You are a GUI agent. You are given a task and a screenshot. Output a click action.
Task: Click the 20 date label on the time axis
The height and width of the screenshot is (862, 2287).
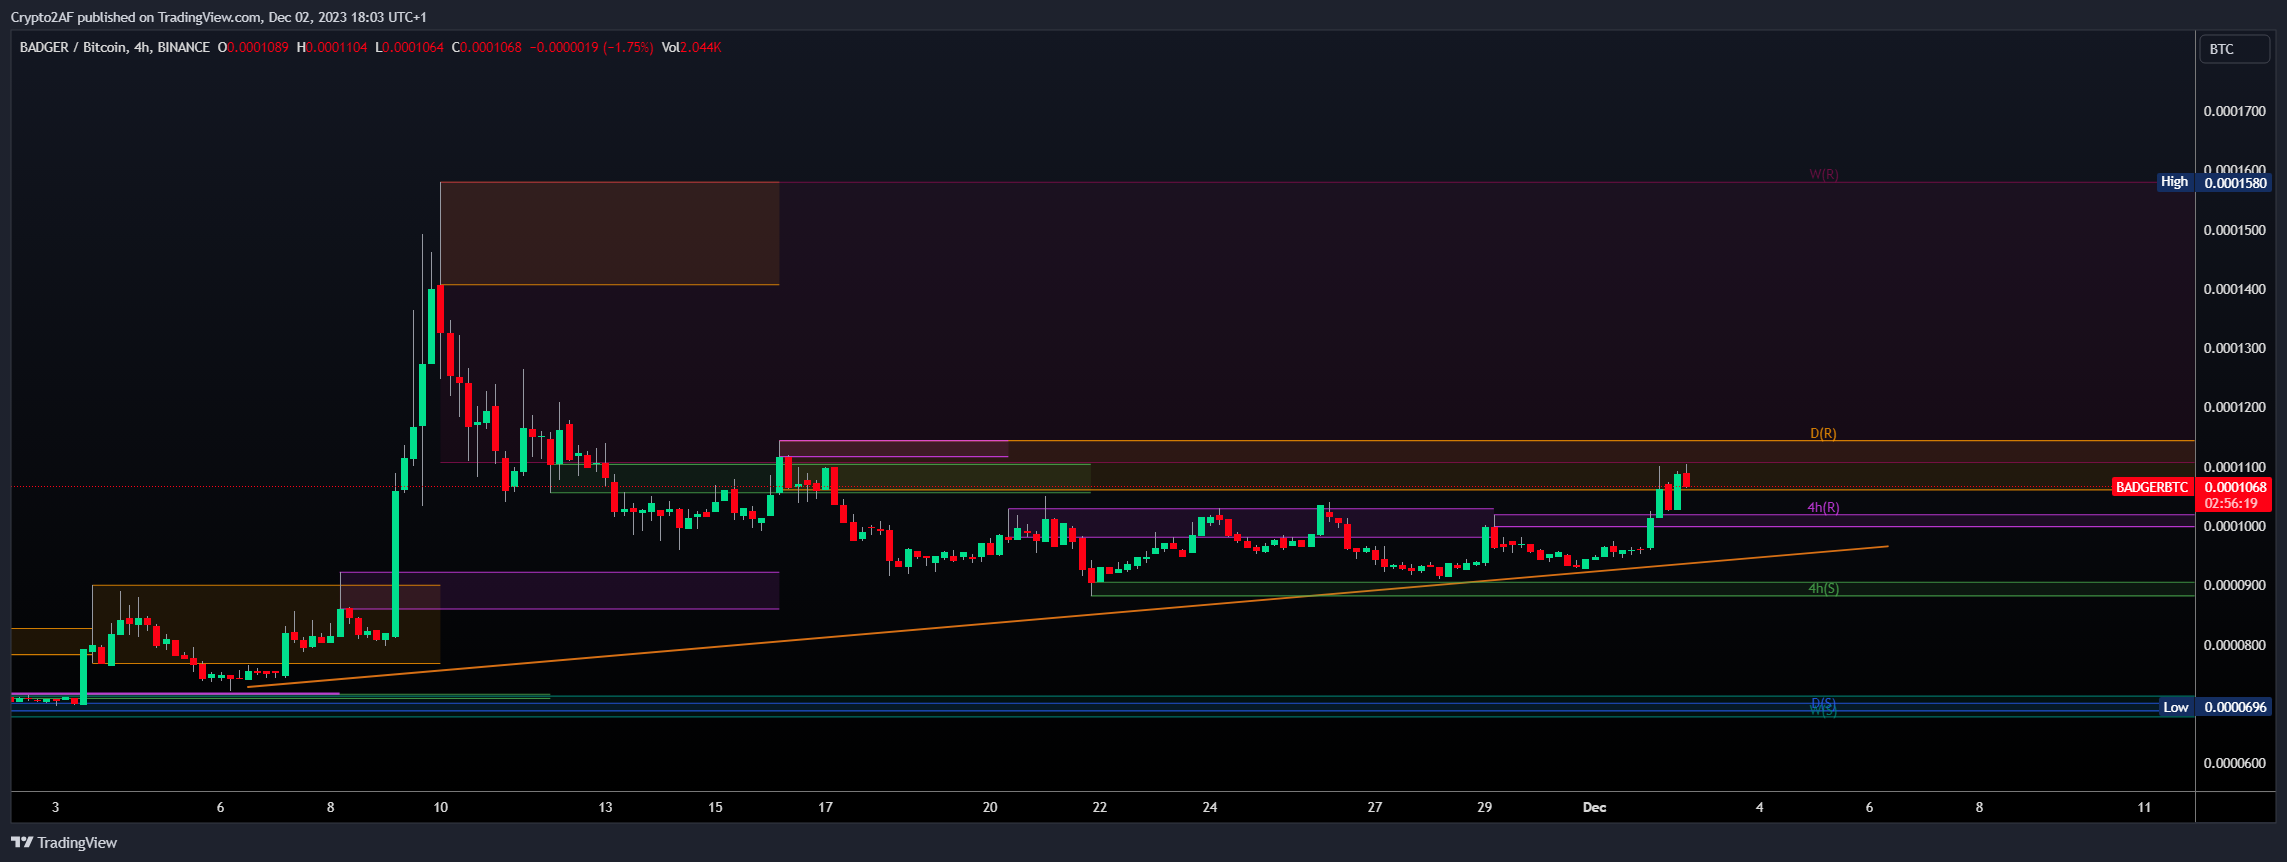[990, 807]
